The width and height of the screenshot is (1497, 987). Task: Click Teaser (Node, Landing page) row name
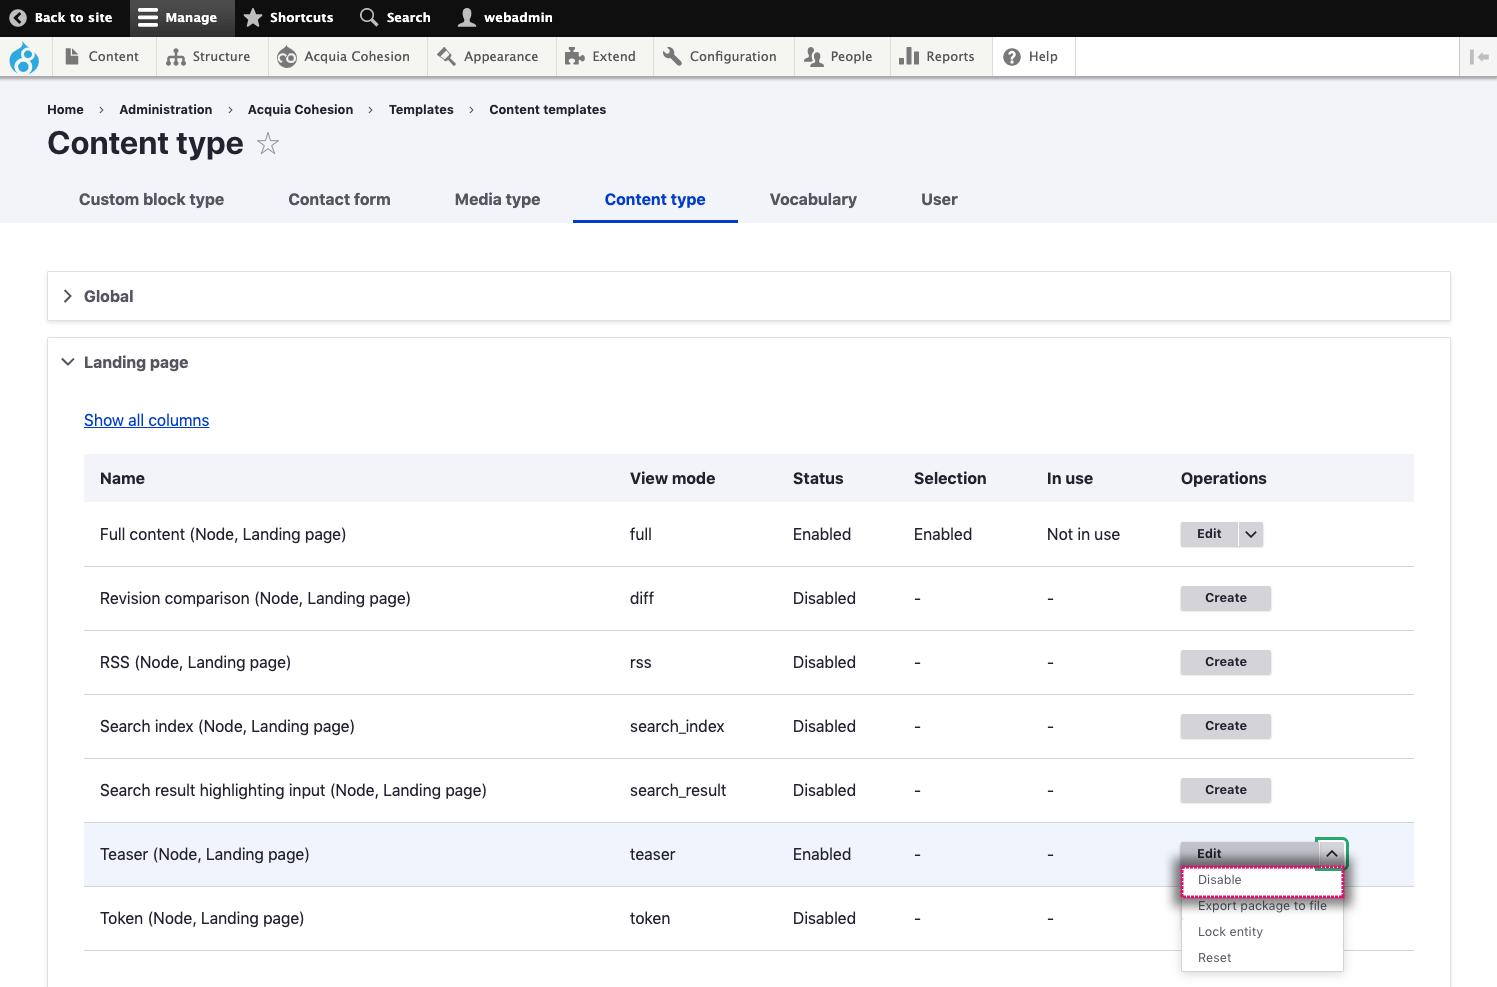pos(205,855)
